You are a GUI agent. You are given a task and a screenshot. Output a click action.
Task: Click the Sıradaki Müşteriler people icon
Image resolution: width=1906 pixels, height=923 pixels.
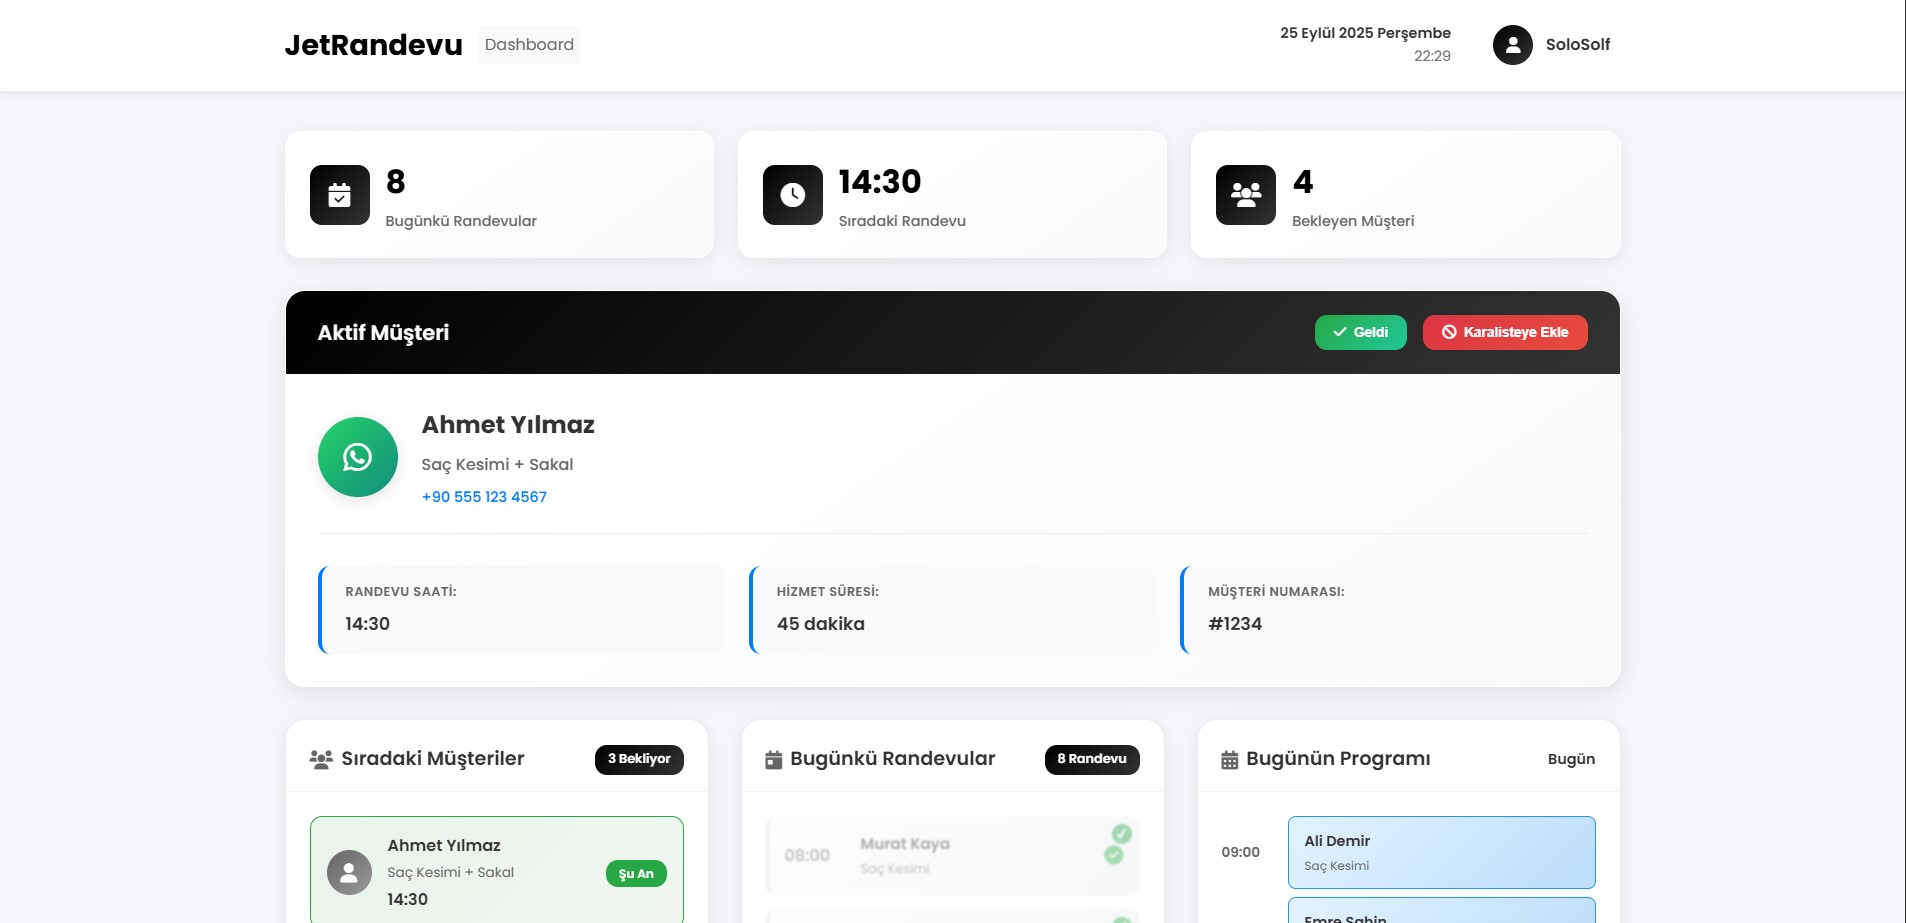point(321,759)
